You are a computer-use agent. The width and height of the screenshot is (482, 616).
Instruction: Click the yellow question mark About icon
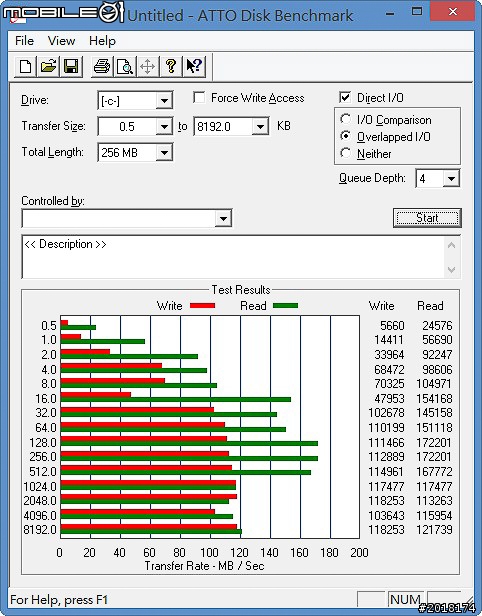click(x=171, y=66)
